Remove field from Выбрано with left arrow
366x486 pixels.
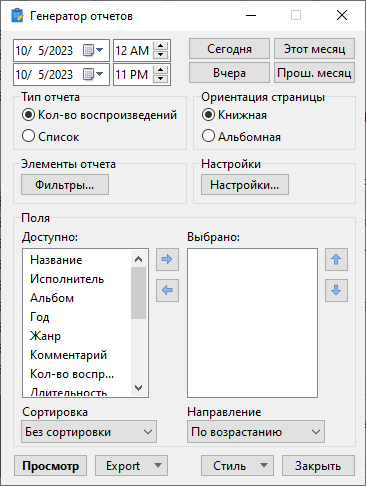coord(167,290)
